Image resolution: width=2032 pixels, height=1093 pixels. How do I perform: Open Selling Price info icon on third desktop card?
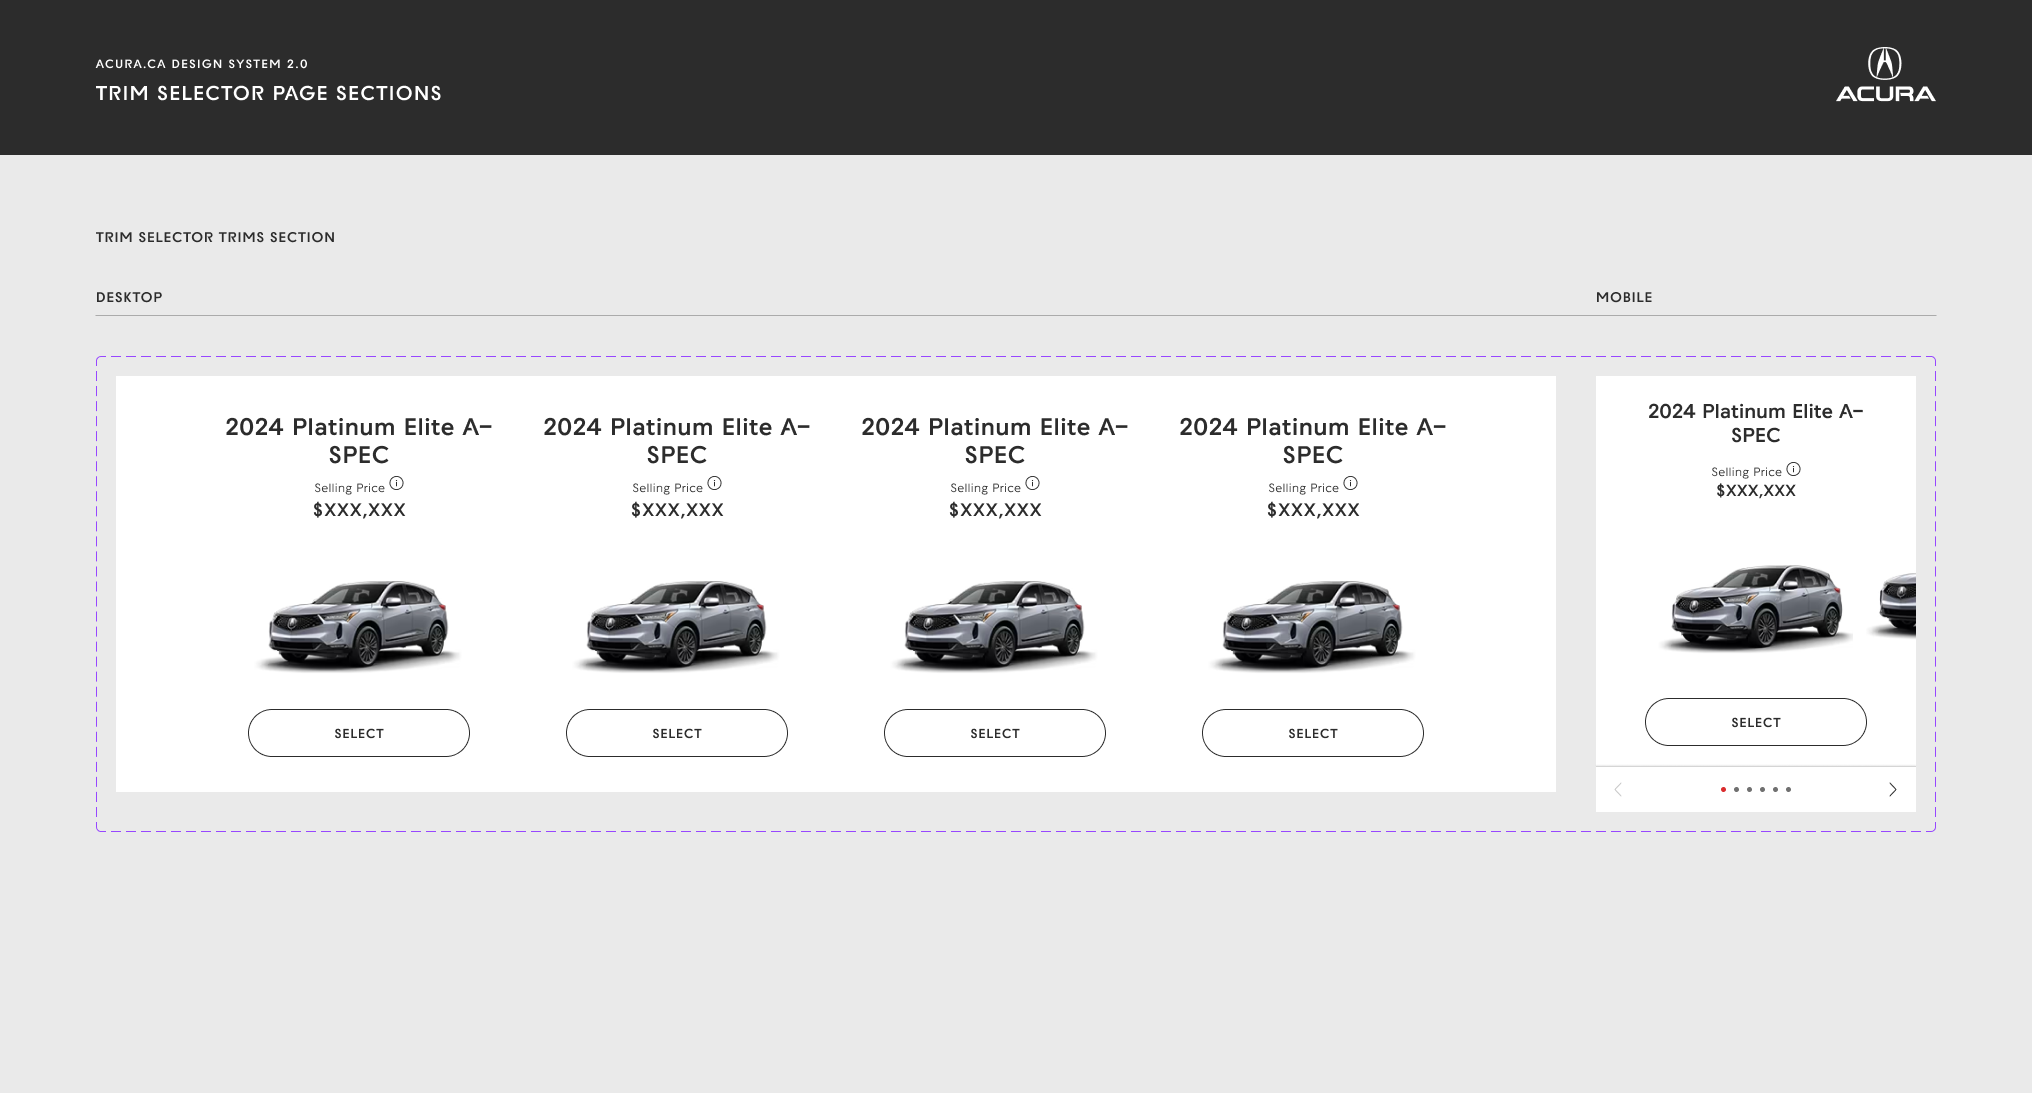tap(1033, 483)
